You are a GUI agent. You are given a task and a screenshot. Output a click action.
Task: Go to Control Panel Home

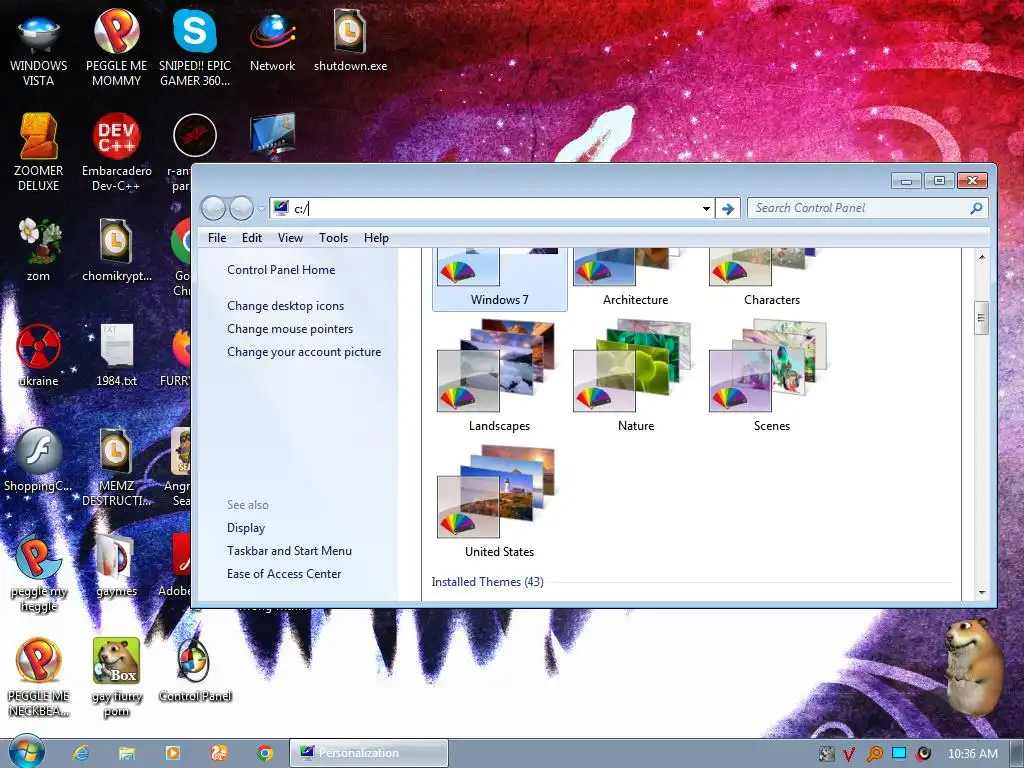click(x=281, y=270)
